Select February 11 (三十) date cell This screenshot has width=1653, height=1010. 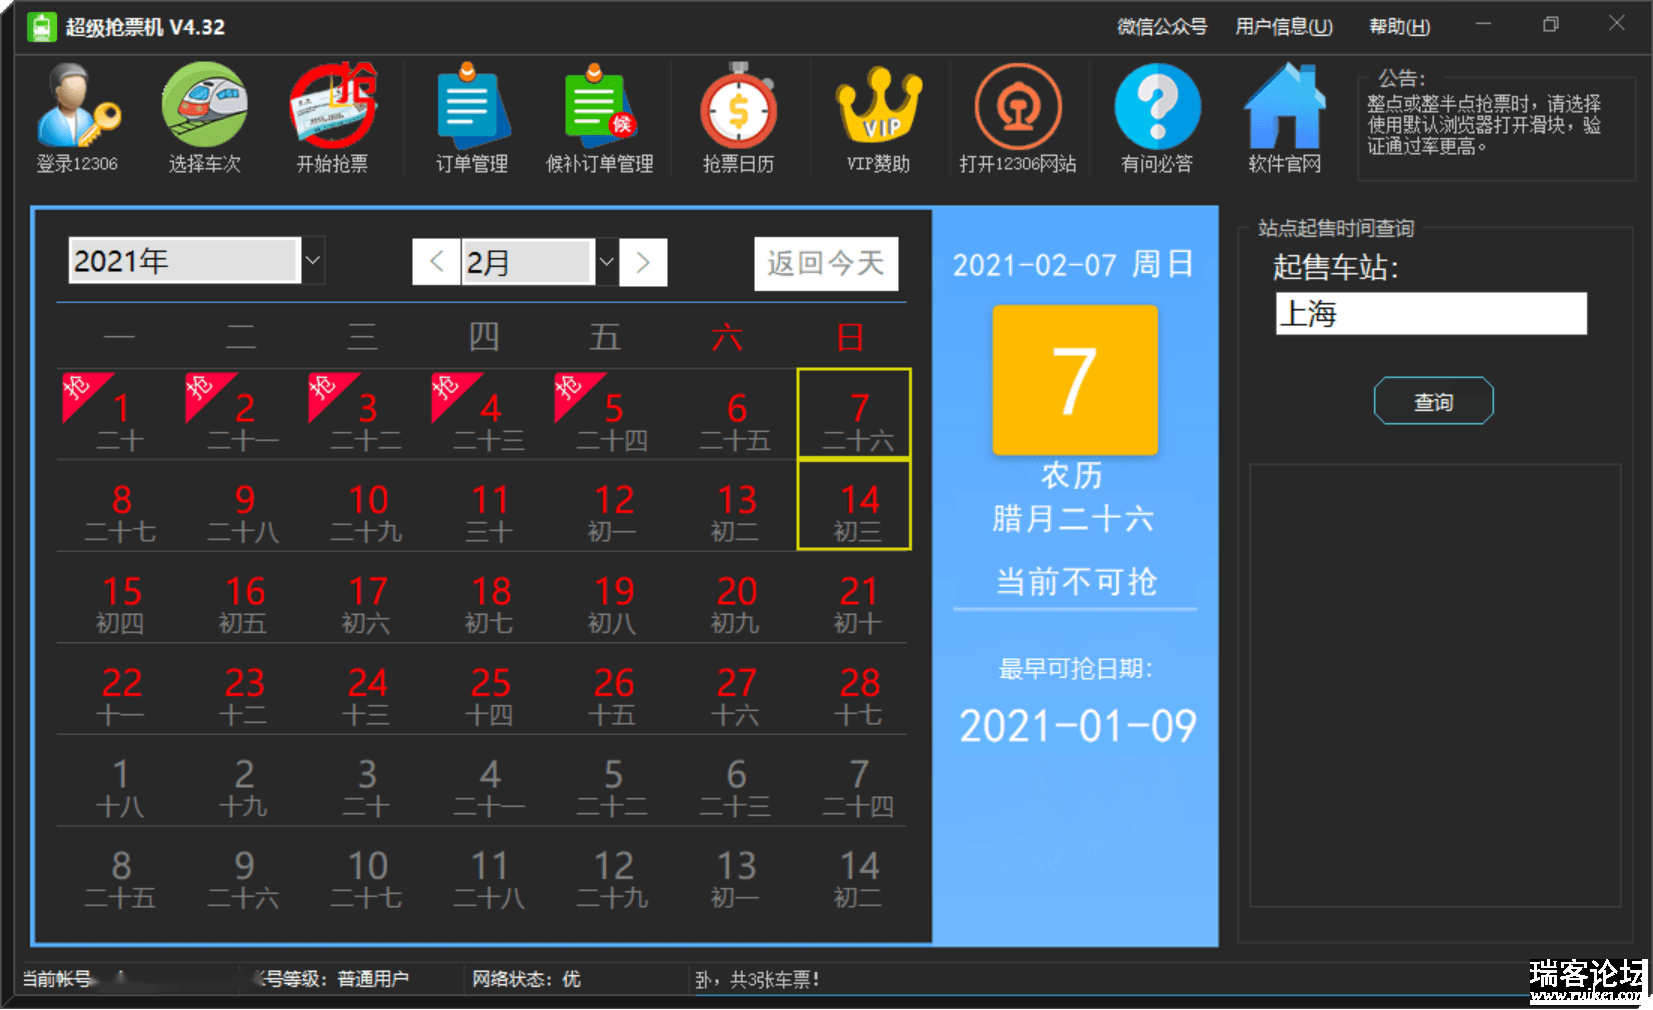(x=489, y=507)
